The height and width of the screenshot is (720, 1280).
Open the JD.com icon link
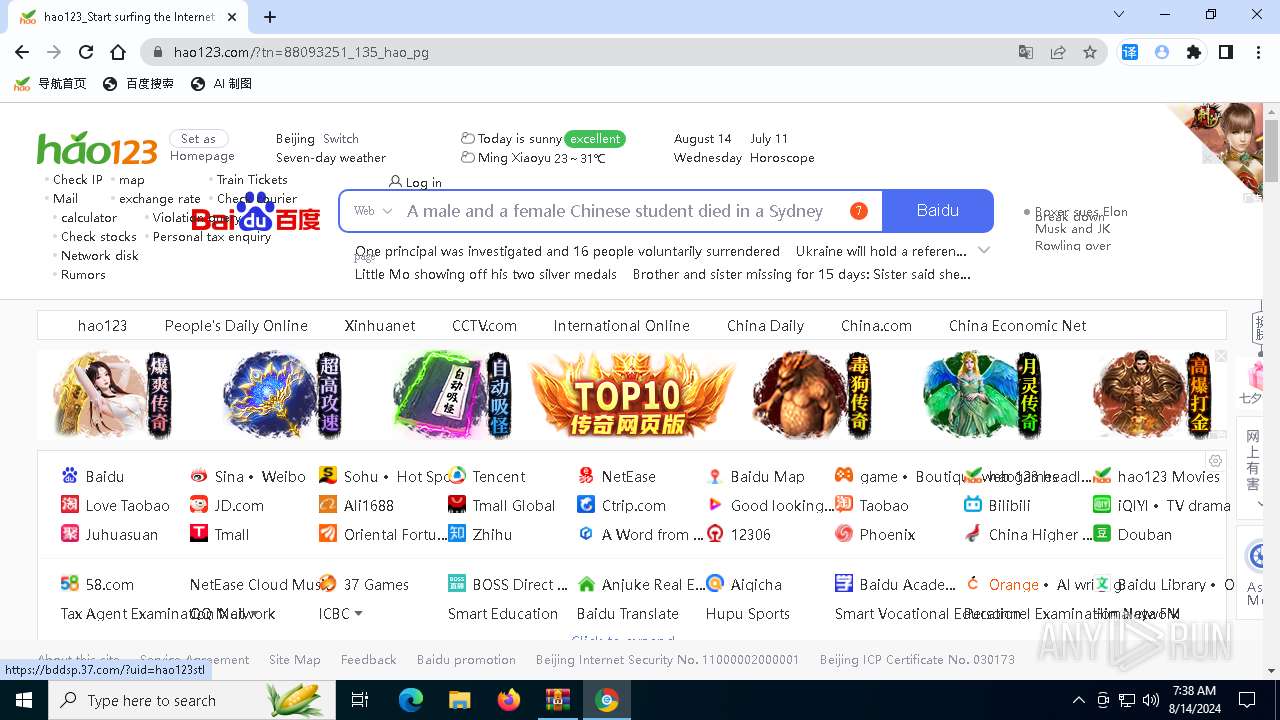click(x=199, y=505)
